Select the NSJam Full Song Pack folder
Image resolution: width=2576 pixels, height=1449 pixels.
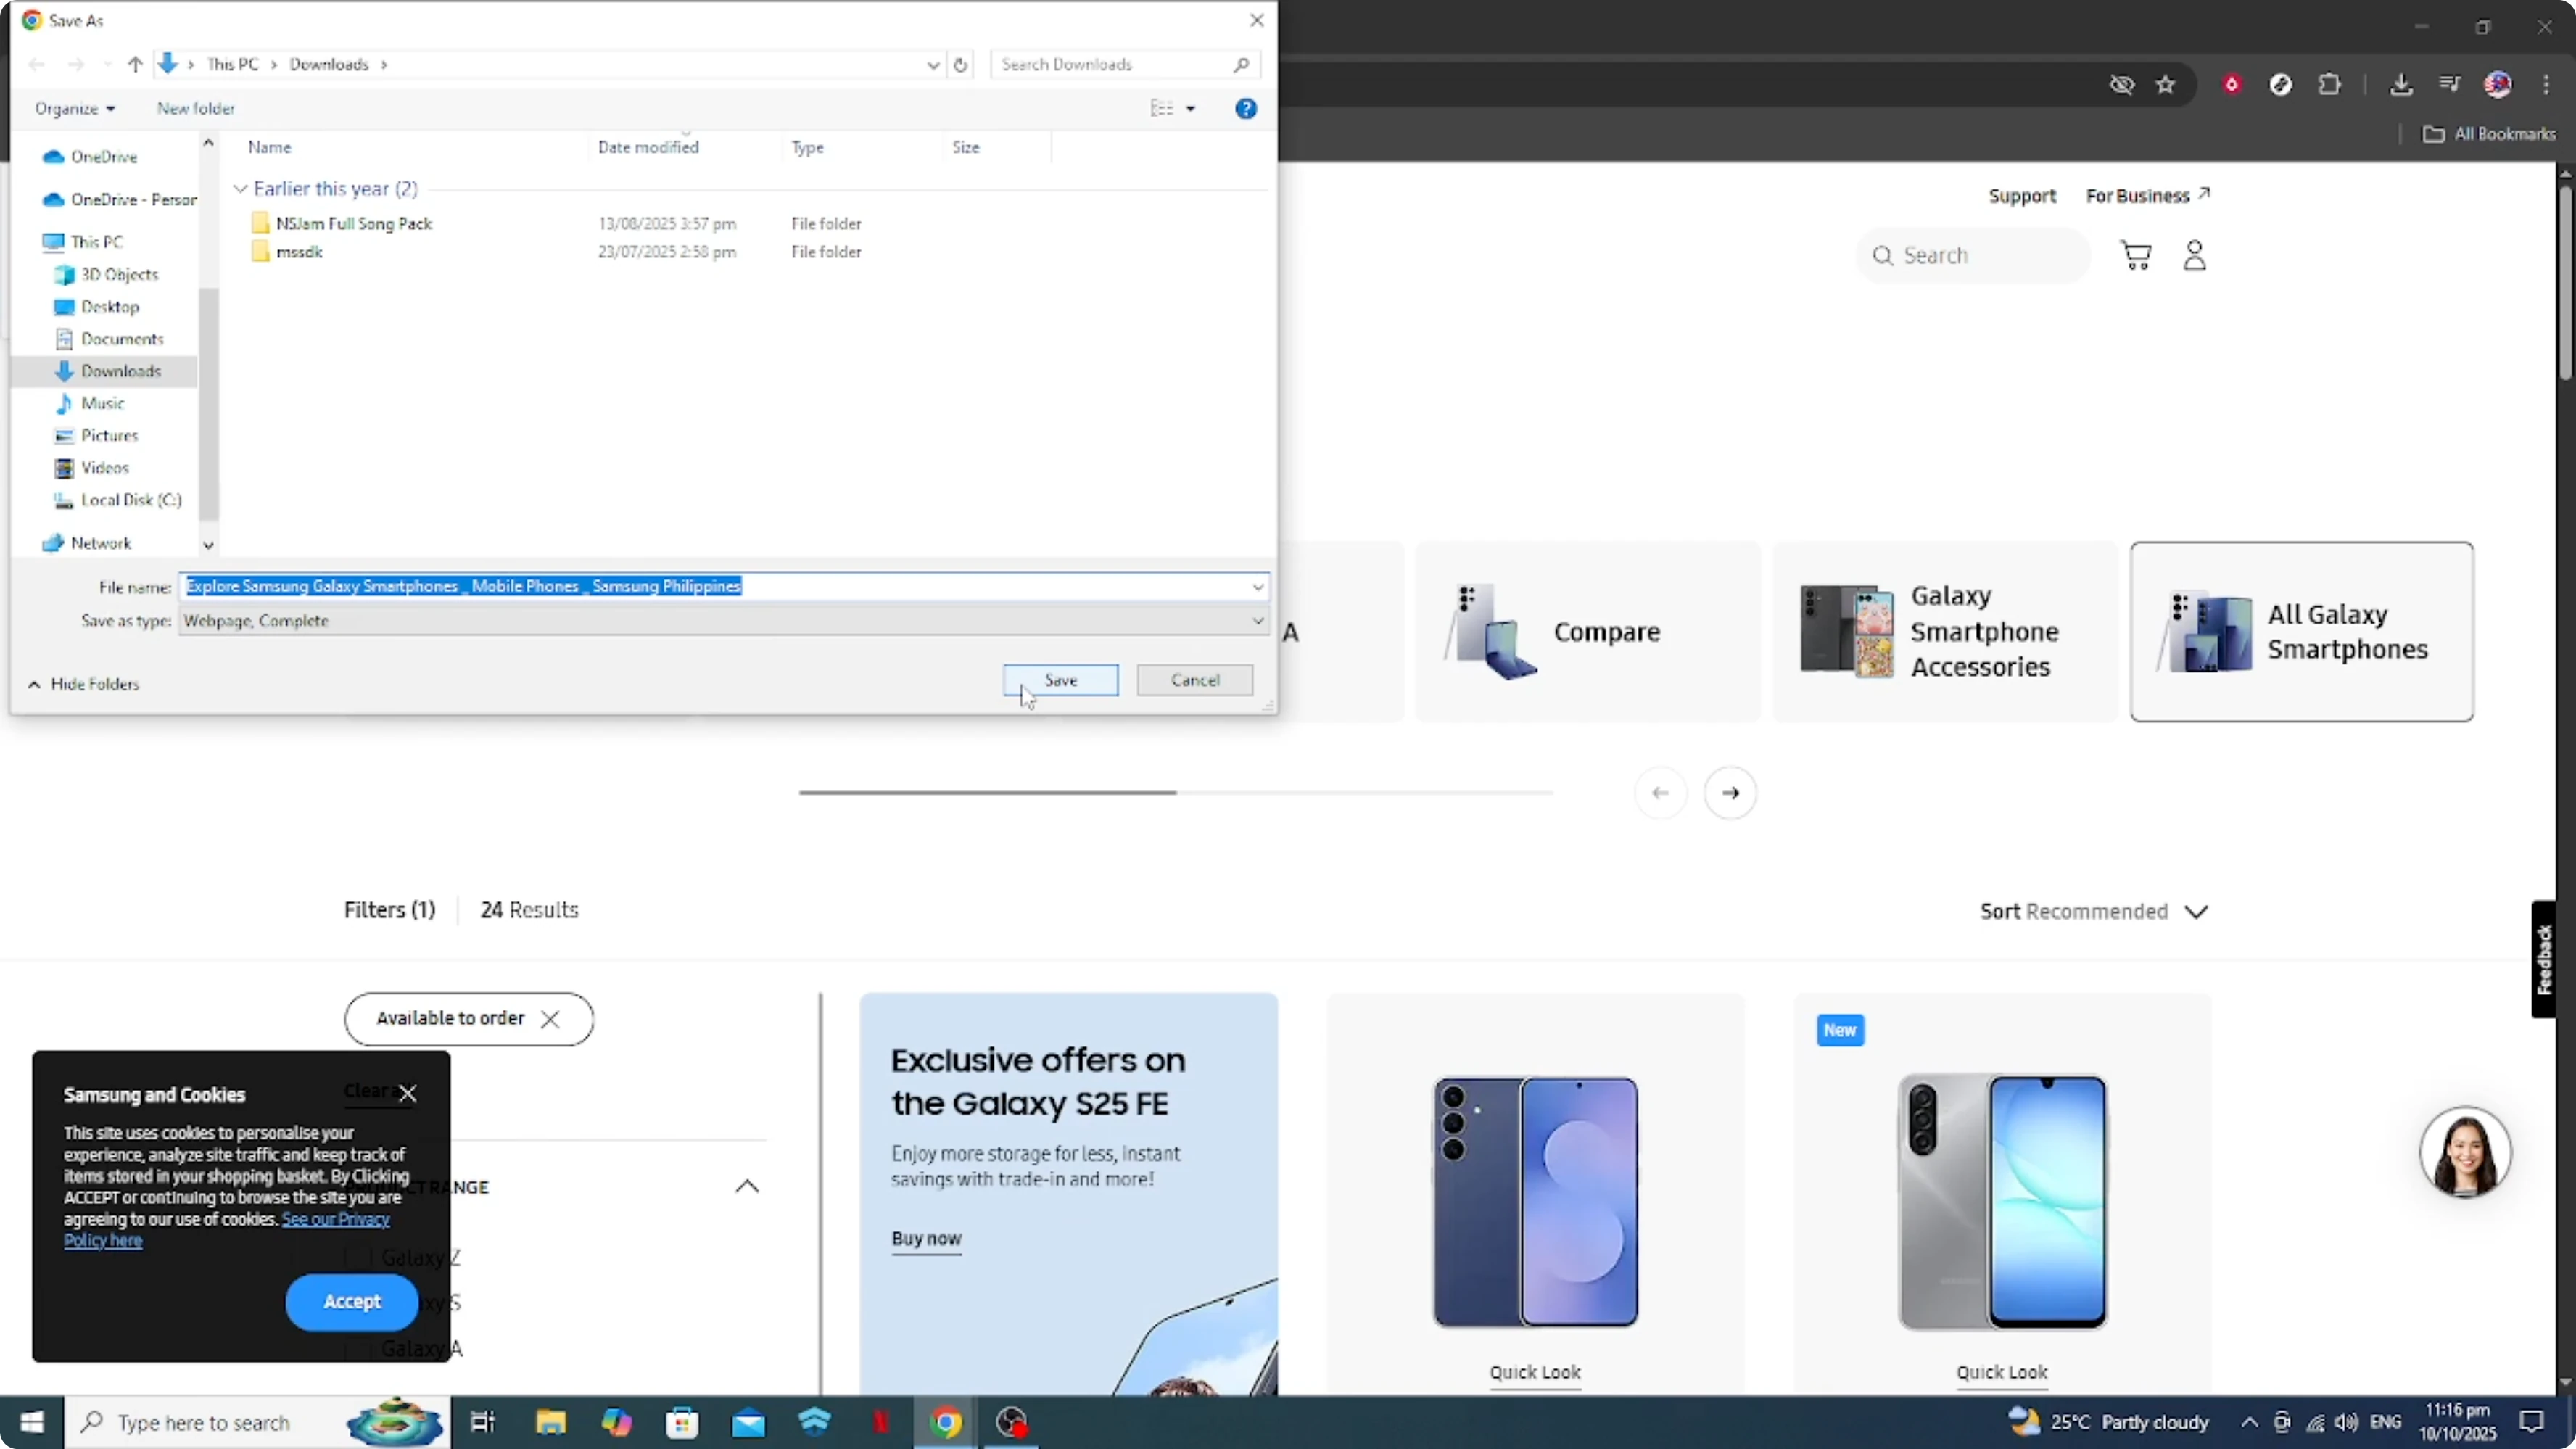[x=354, y=223]
